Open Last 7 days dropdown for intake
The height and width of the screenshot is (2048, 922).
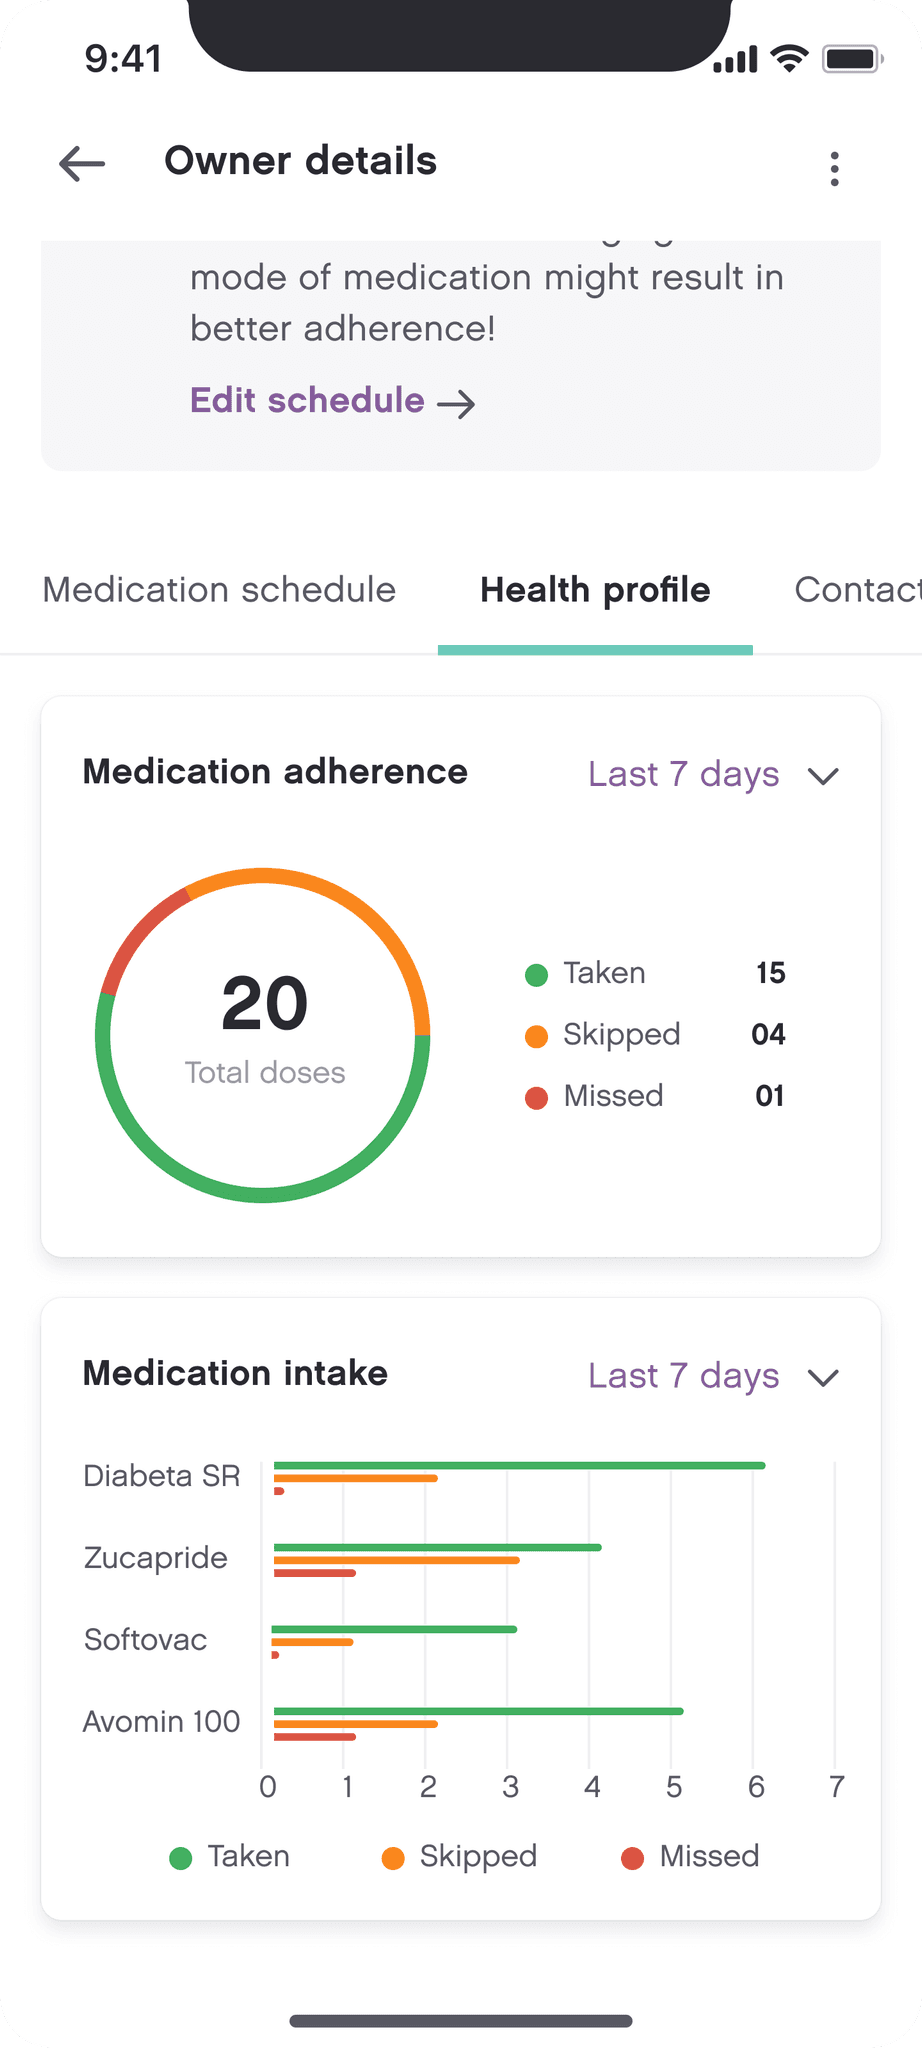click(683, 1376)
